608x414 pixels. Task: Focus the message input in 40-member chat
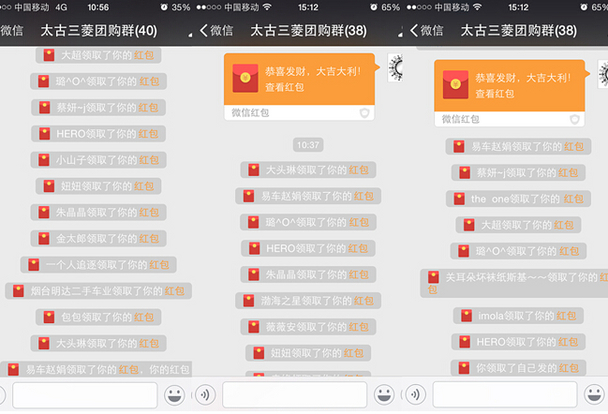[85, 393]
